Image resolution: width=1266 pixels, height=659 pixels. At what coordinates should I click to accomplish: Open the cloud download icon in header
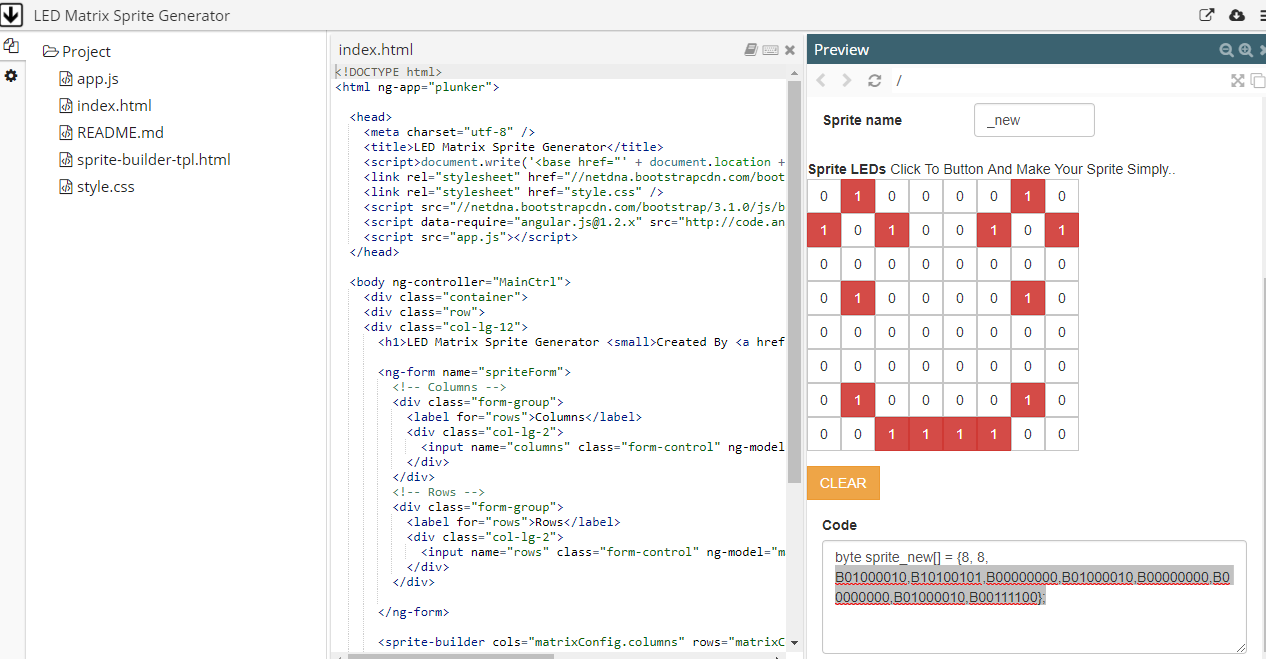1236,15
